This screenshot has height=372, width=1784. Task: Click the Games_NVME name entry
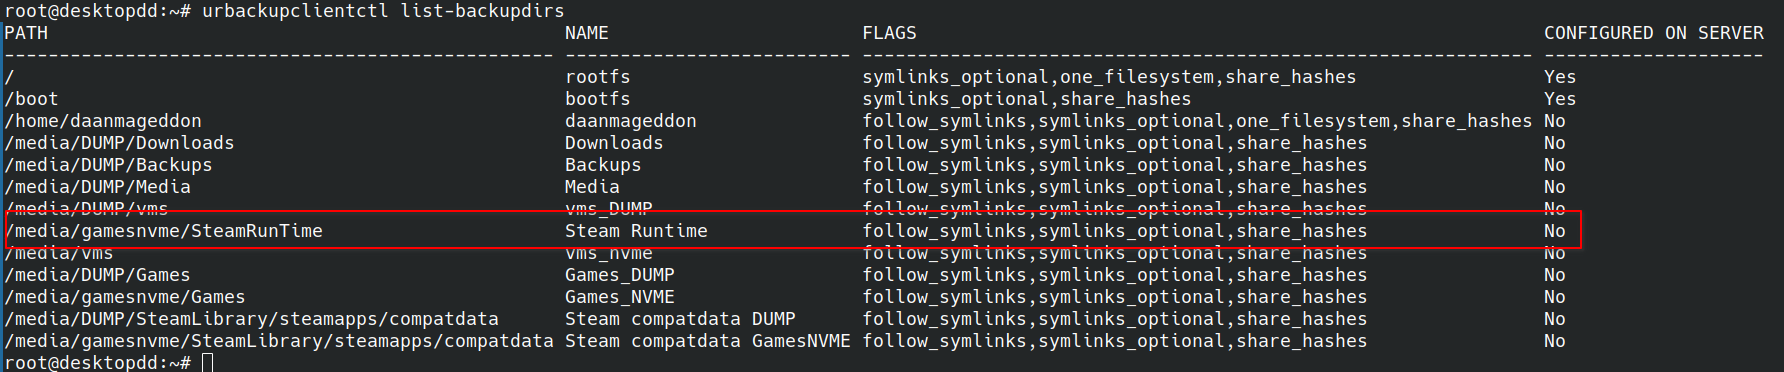620,297
